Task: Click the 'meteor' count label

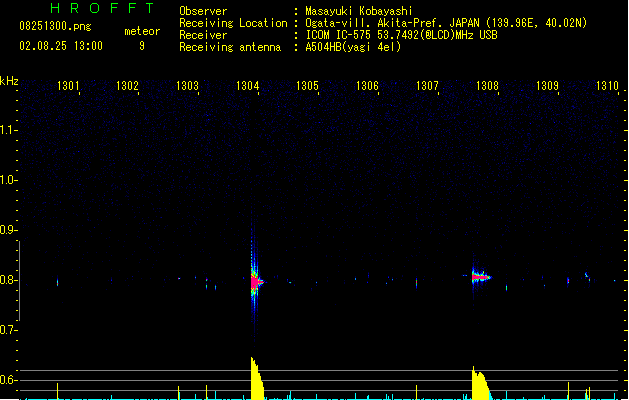Action: tap(142, 31)
